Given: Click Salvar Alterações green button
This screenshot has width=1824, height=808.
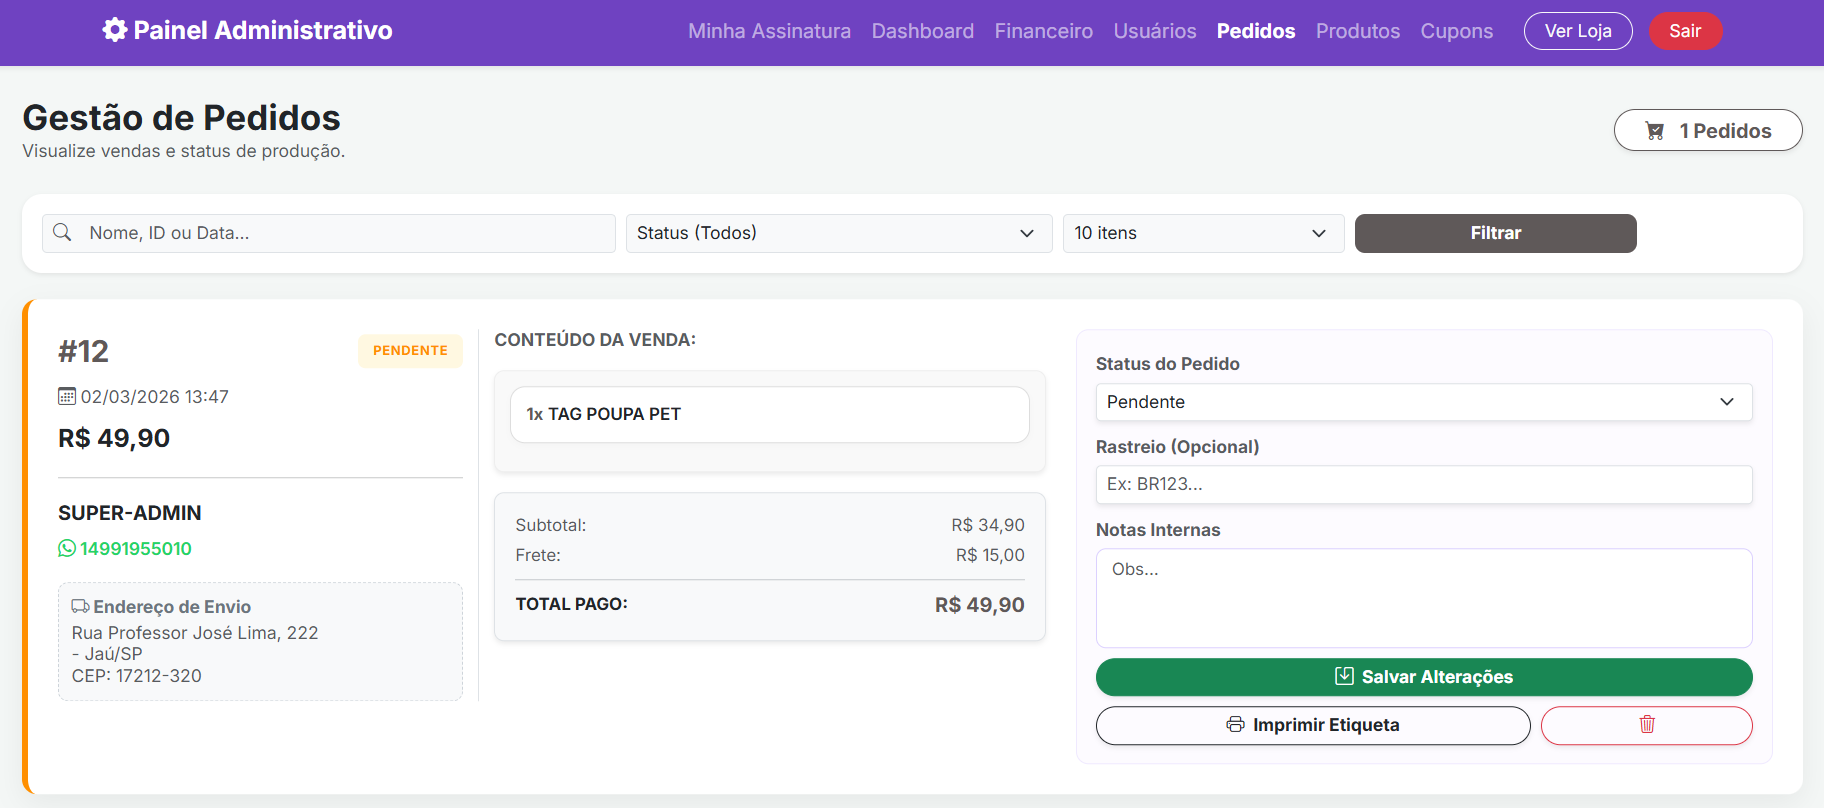Looking at the screenshot, I should (x=1423, y=677).
